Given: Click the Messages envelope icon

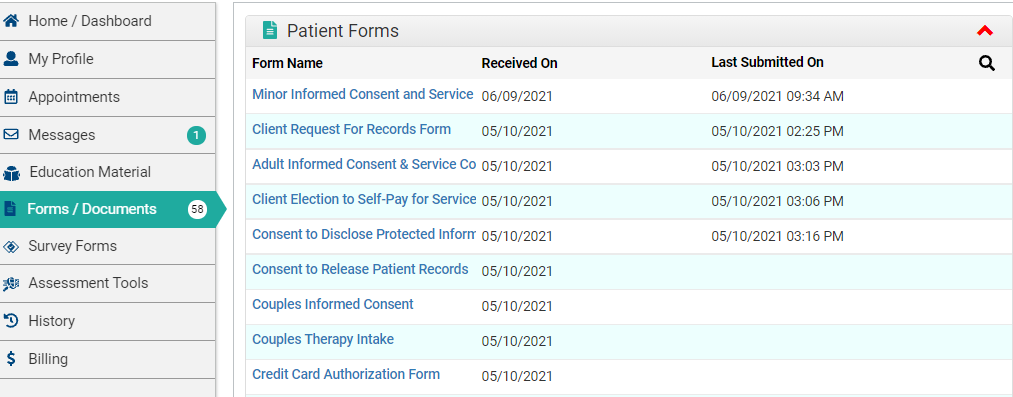Looking at the screenshot, I should click(11, 135).
